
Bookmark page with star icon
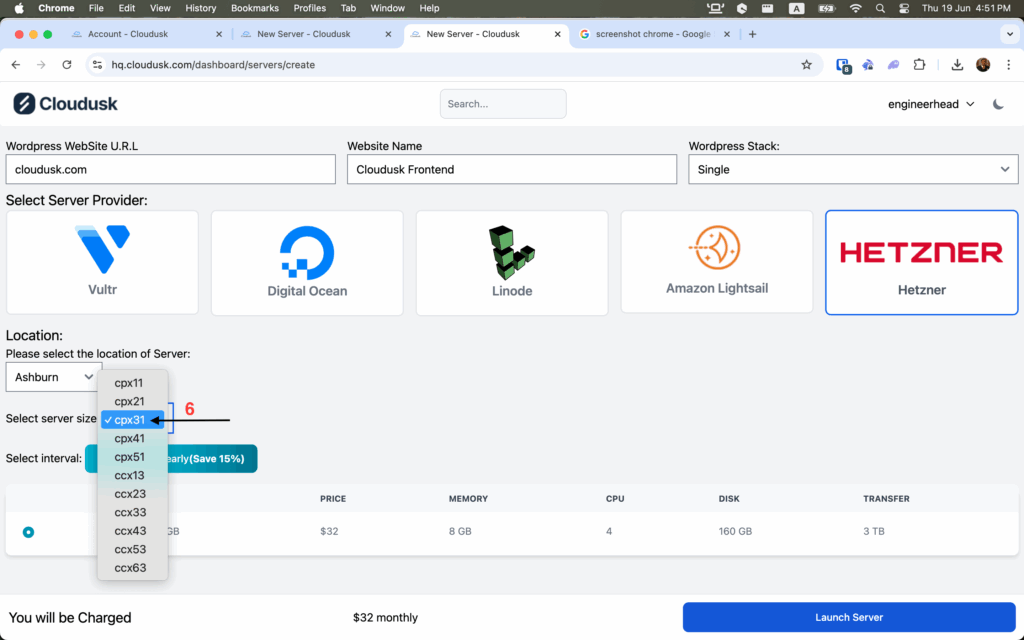click(806, 65)
